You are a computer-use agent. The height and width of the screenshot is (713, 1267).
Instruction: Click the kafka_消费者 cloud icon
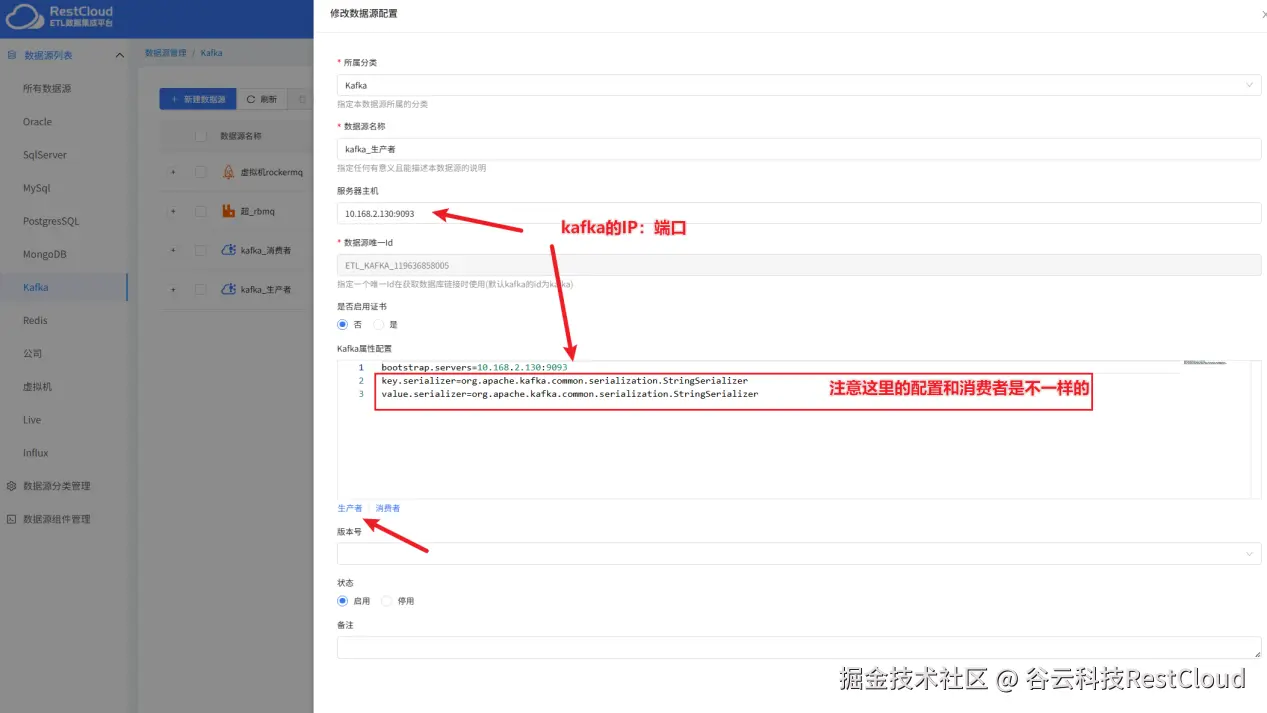click(x=228, y=250)
